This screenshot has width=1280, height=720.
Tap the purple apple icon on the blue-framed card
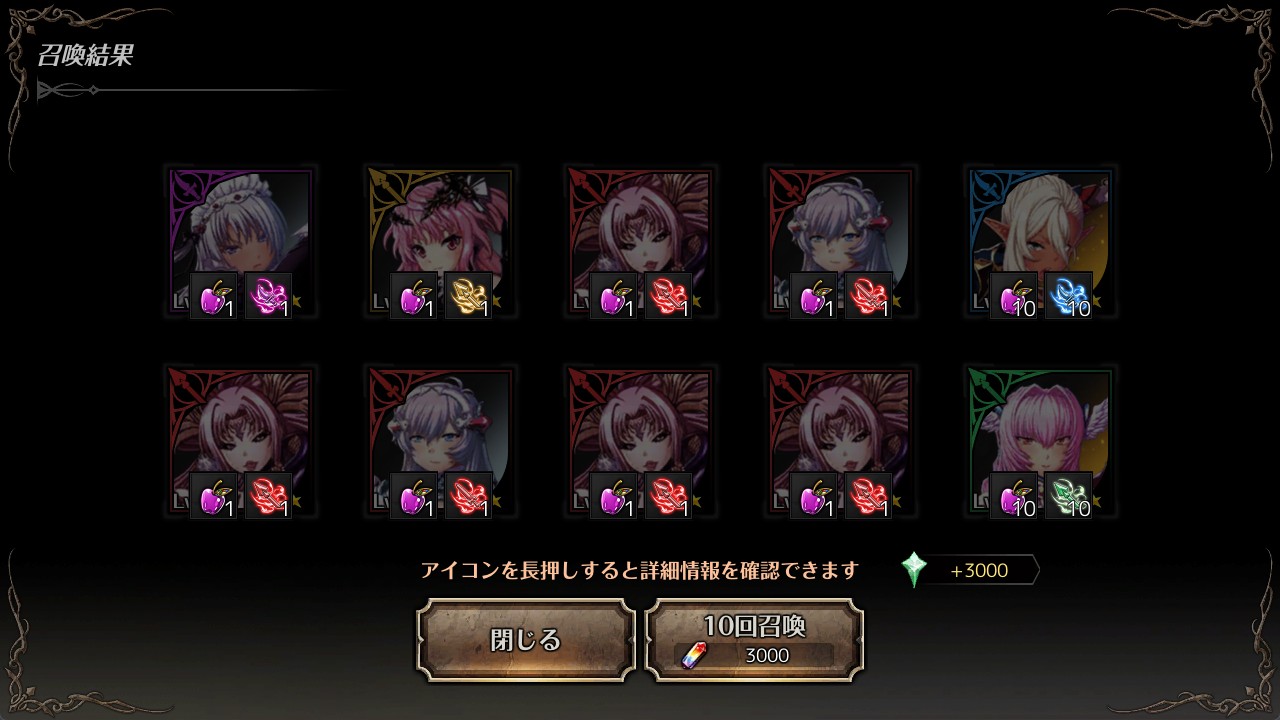tap(1013, 296)
